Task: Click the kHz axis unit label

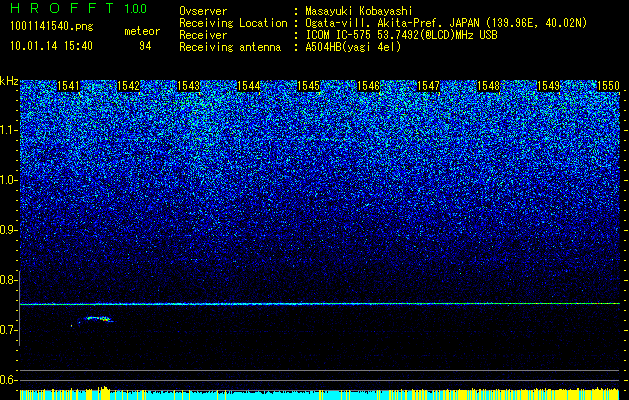Action: tap(9, 81)
